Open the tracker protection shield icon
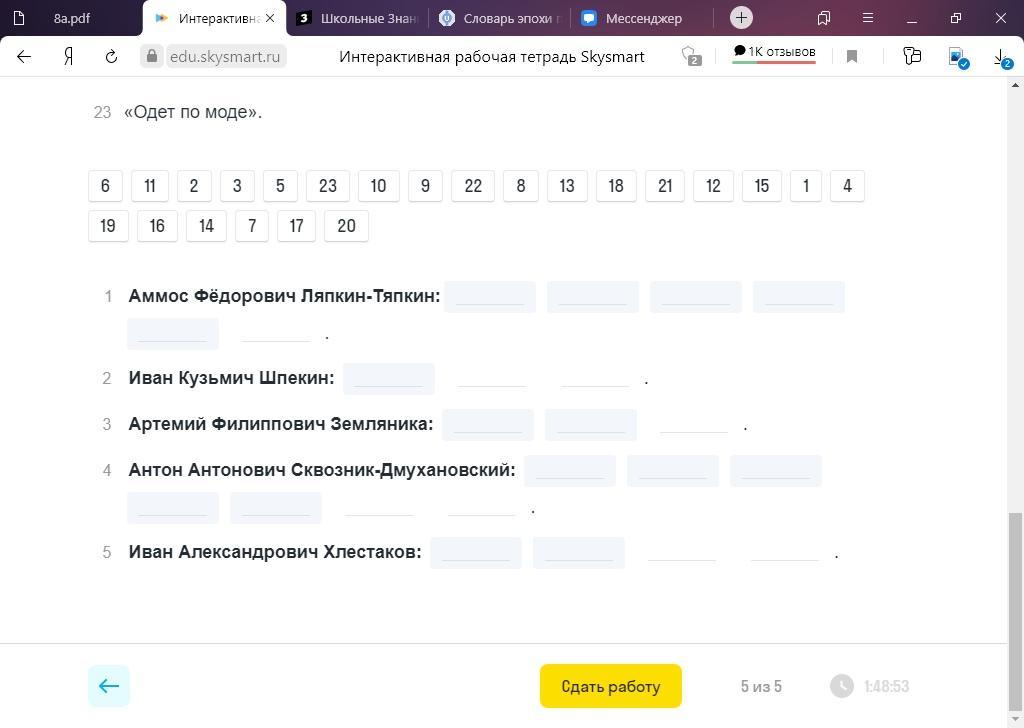1024x728 pixels. (690, 57)
